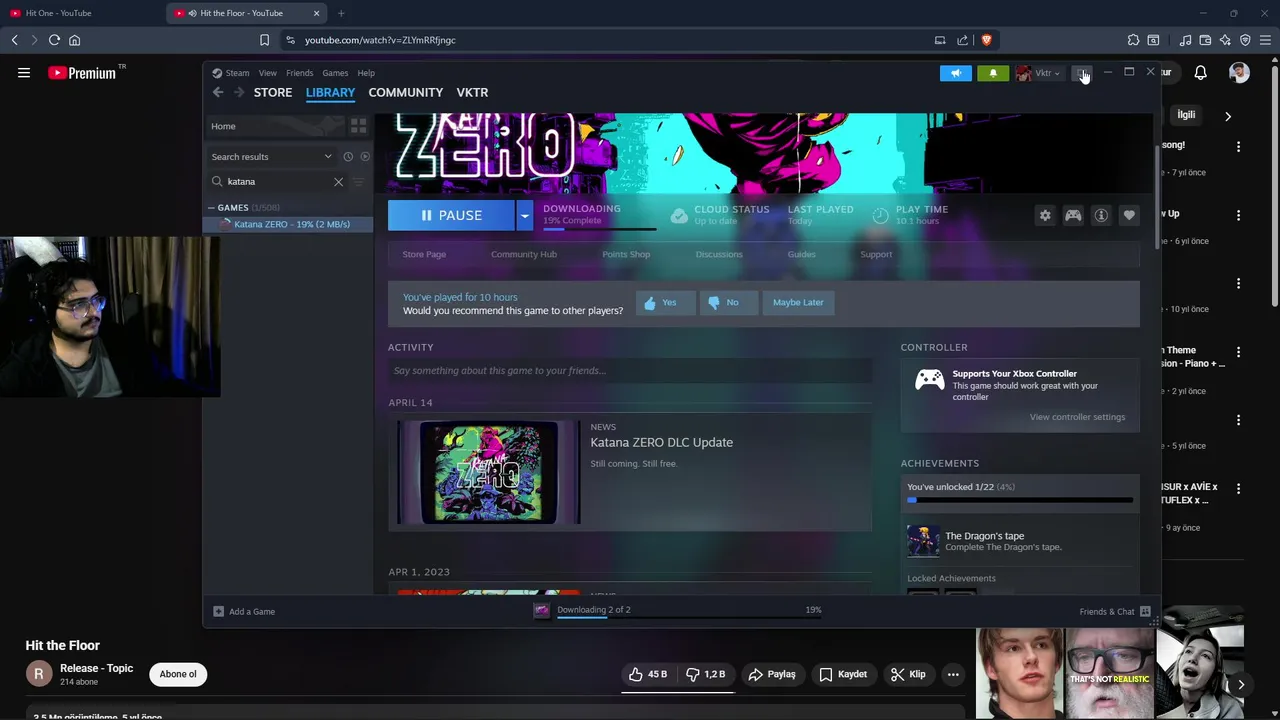
Task: Open controller layout icon beside gear
Action: (x=1073, y=215)
